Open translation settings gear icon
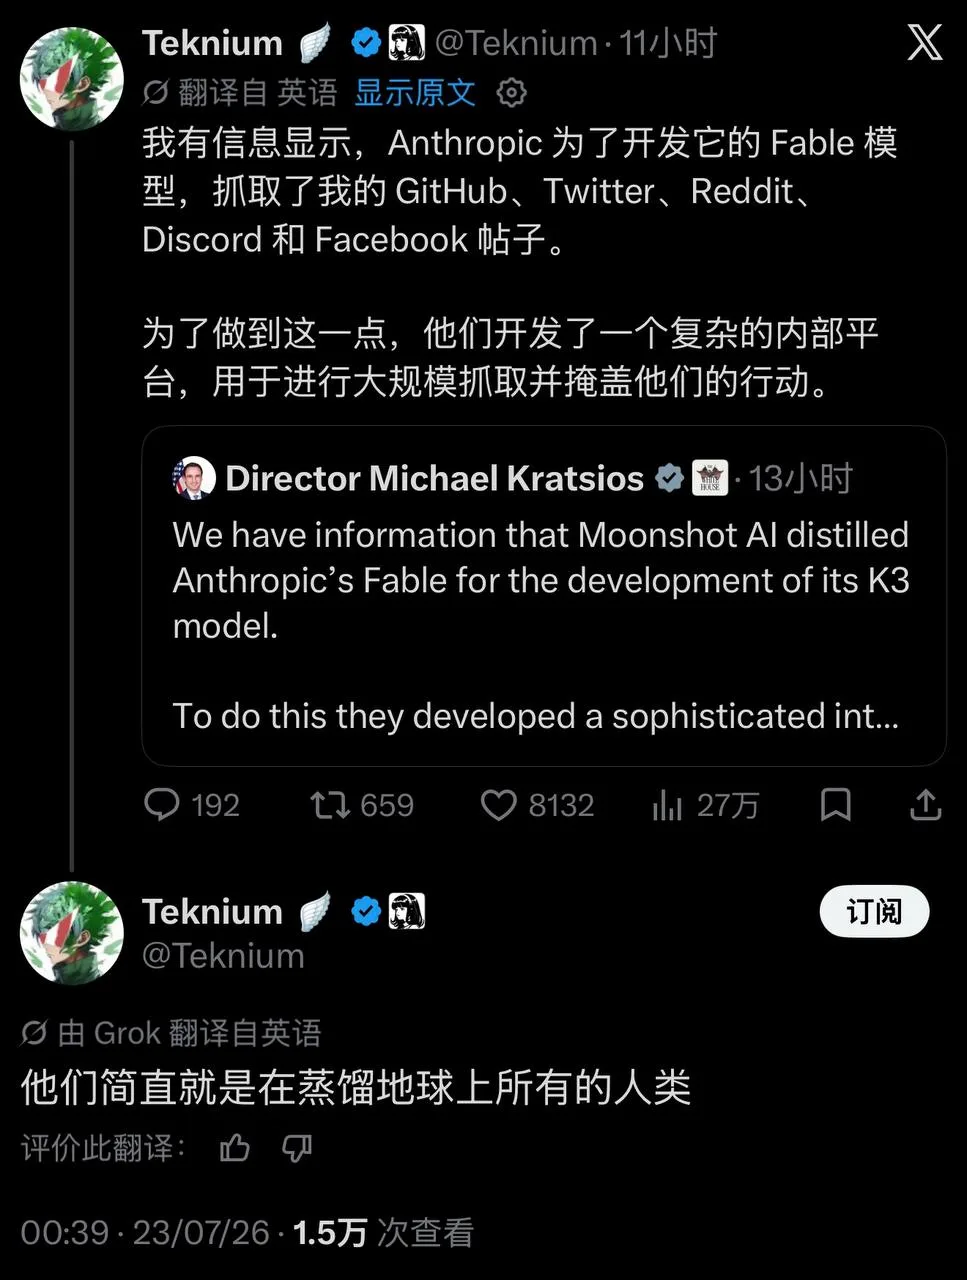The width and height of the screenshot is (967, 1280). pyautogui.click(x=511, y=93)
